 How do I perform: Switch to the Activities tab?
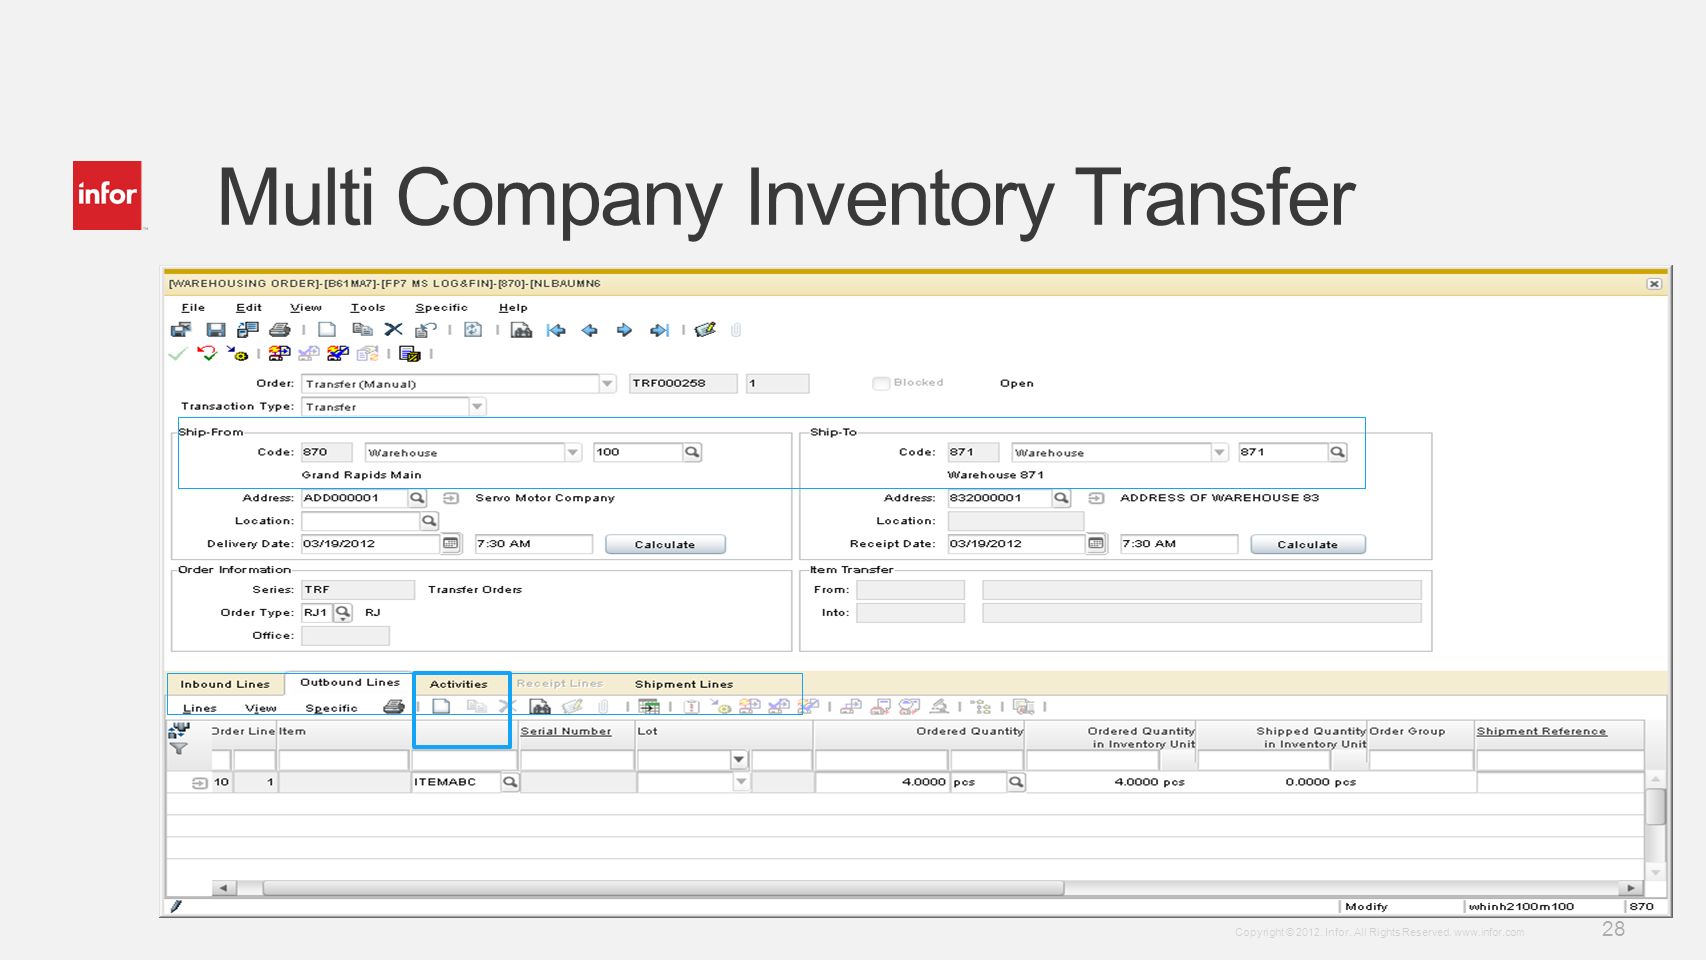click(459, 684)
